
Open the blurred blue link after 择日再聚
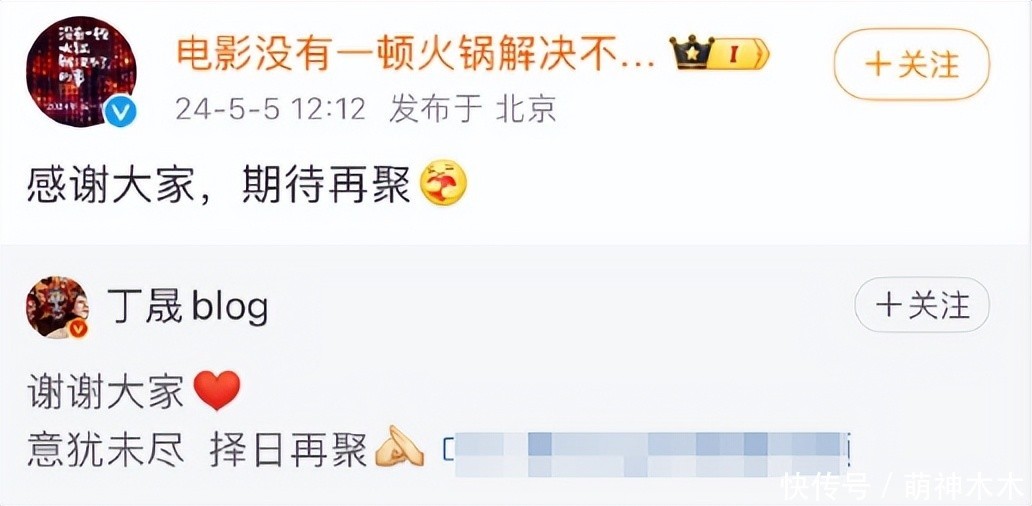[x=648, y=455]
